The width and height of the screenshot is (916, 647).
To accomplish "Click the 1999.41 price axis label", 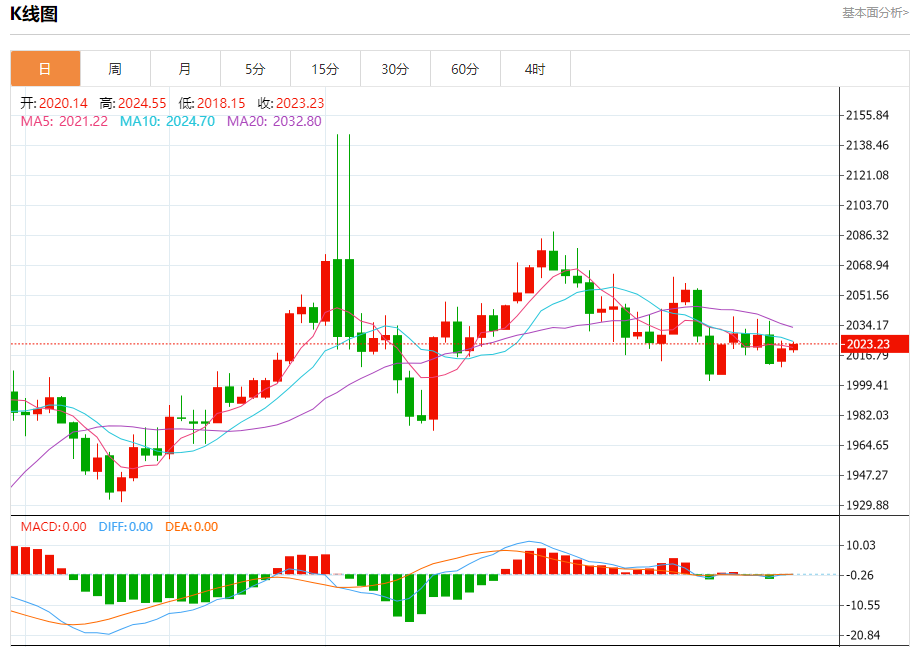I will [x=868, y=385].
